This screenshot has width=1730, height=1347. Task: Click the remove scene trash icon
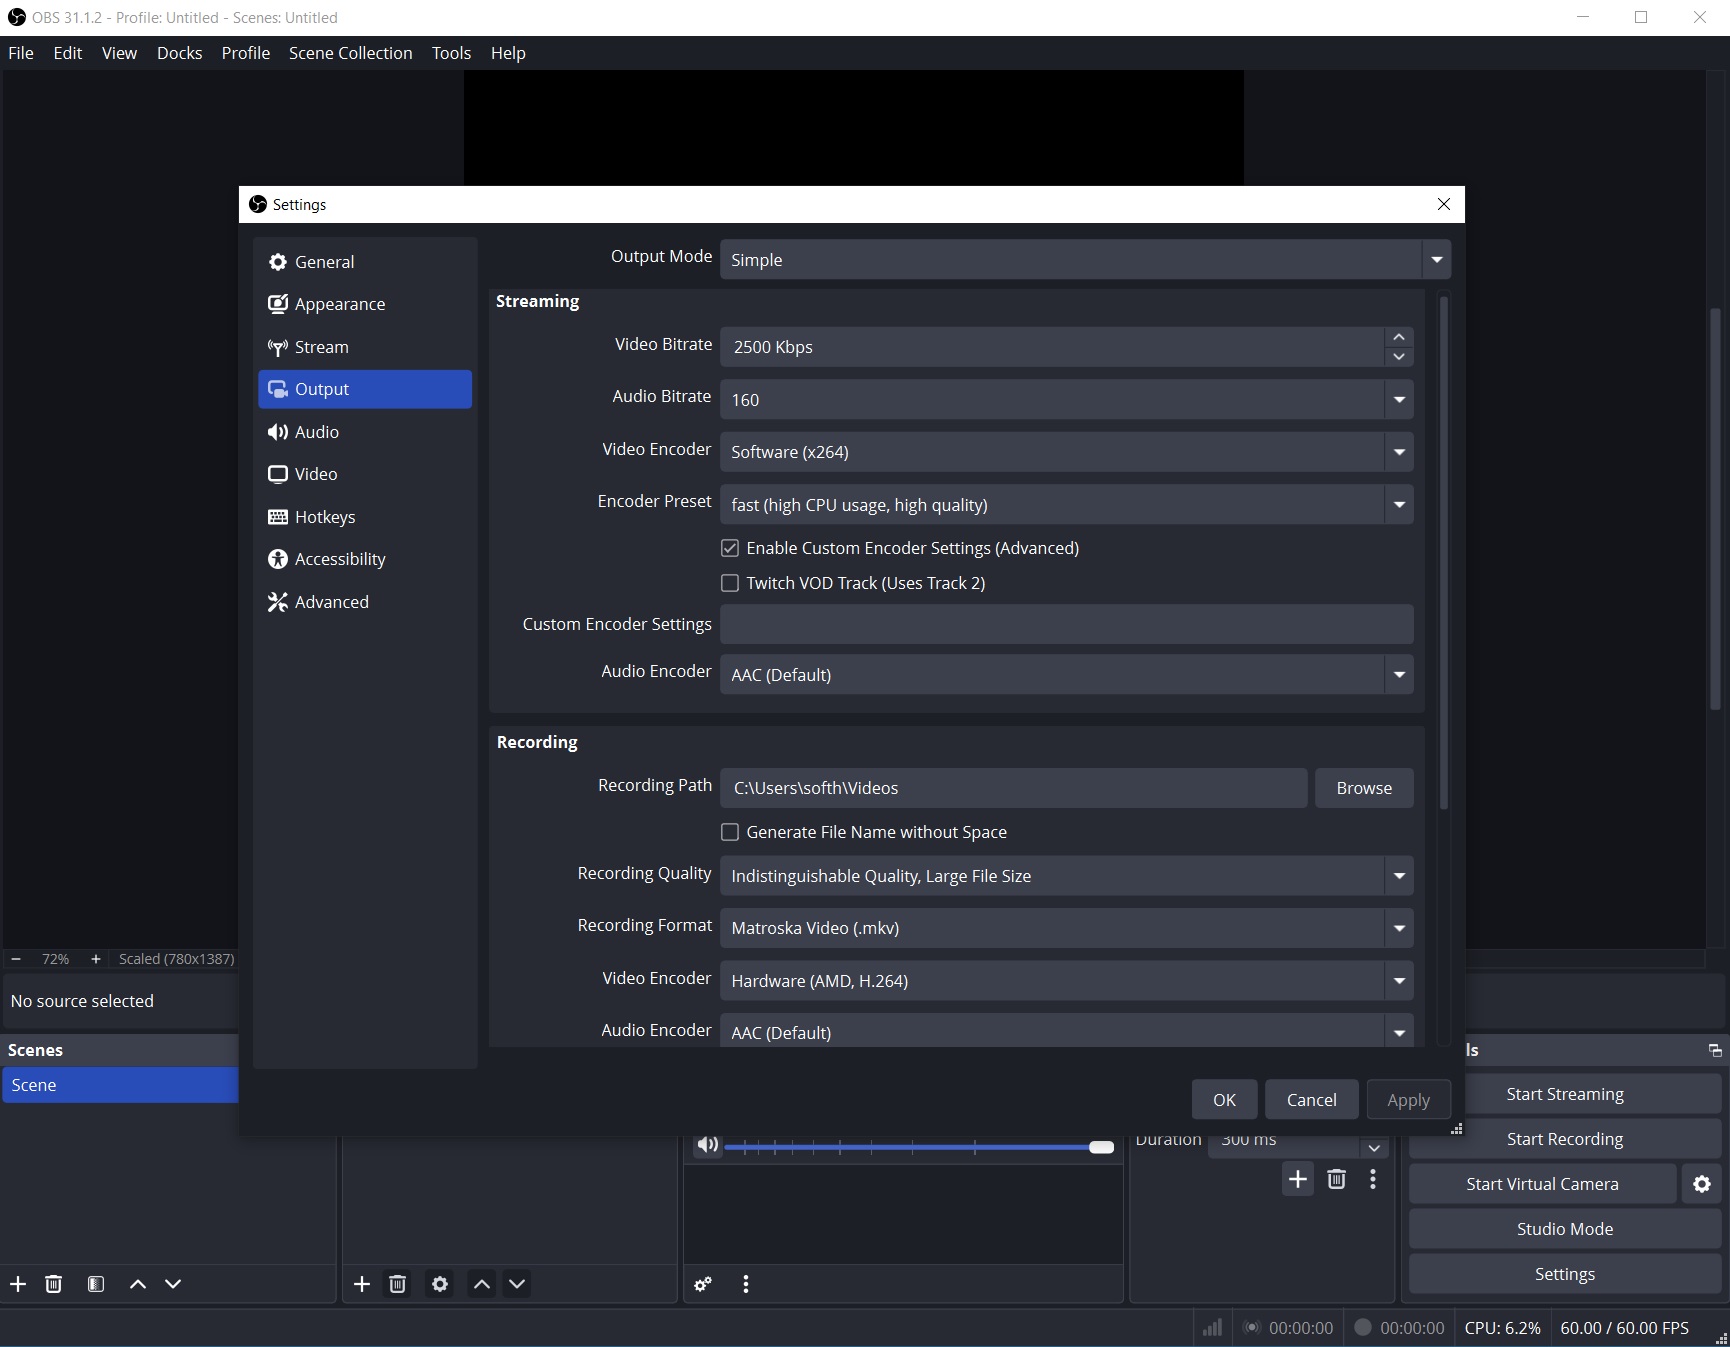(x=54, y=1284)
